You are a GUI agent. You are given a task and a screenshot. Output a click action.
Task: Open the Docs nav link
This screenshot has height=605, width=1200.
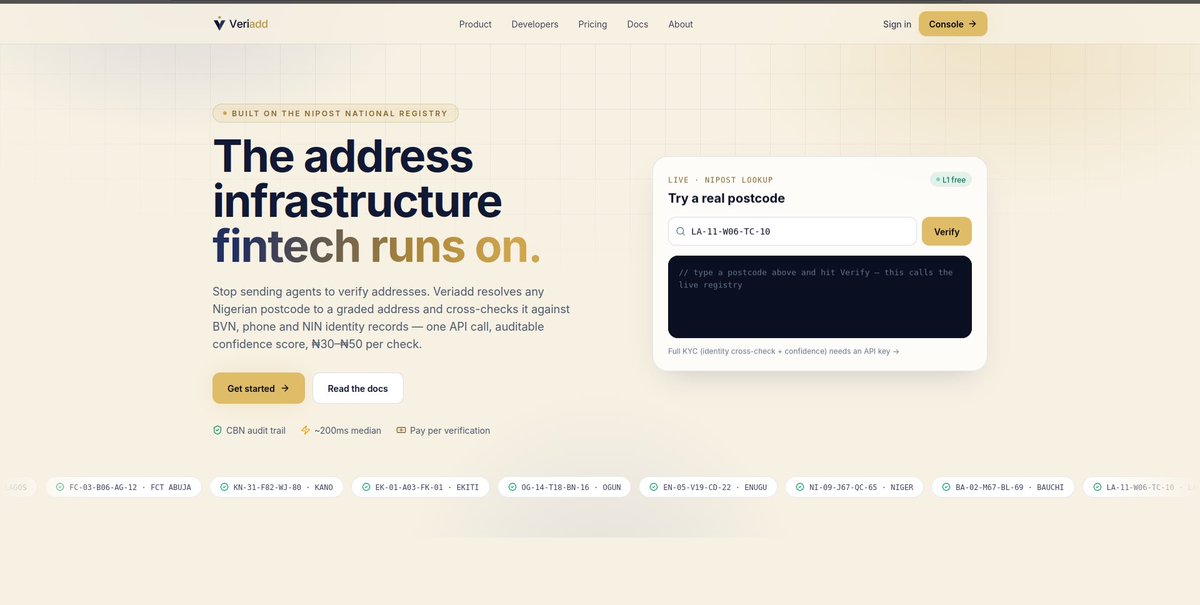point(638,24)
